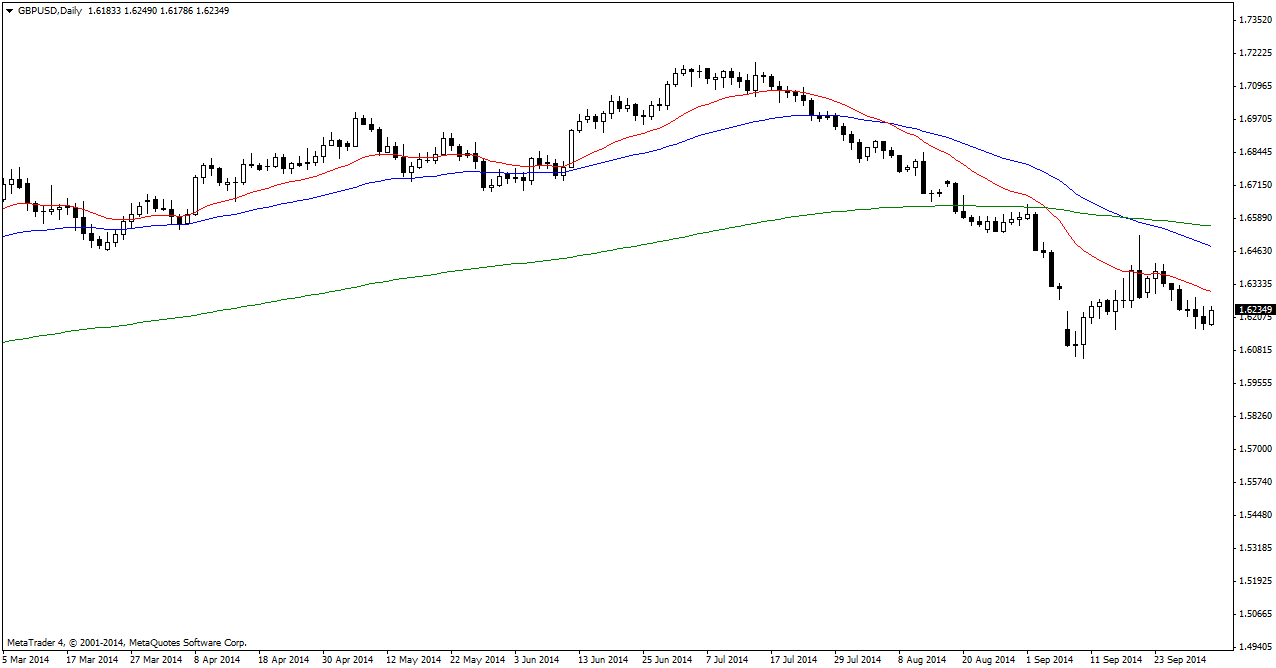Click the GBPUSD,Daily chart title text

click(50, 9)
